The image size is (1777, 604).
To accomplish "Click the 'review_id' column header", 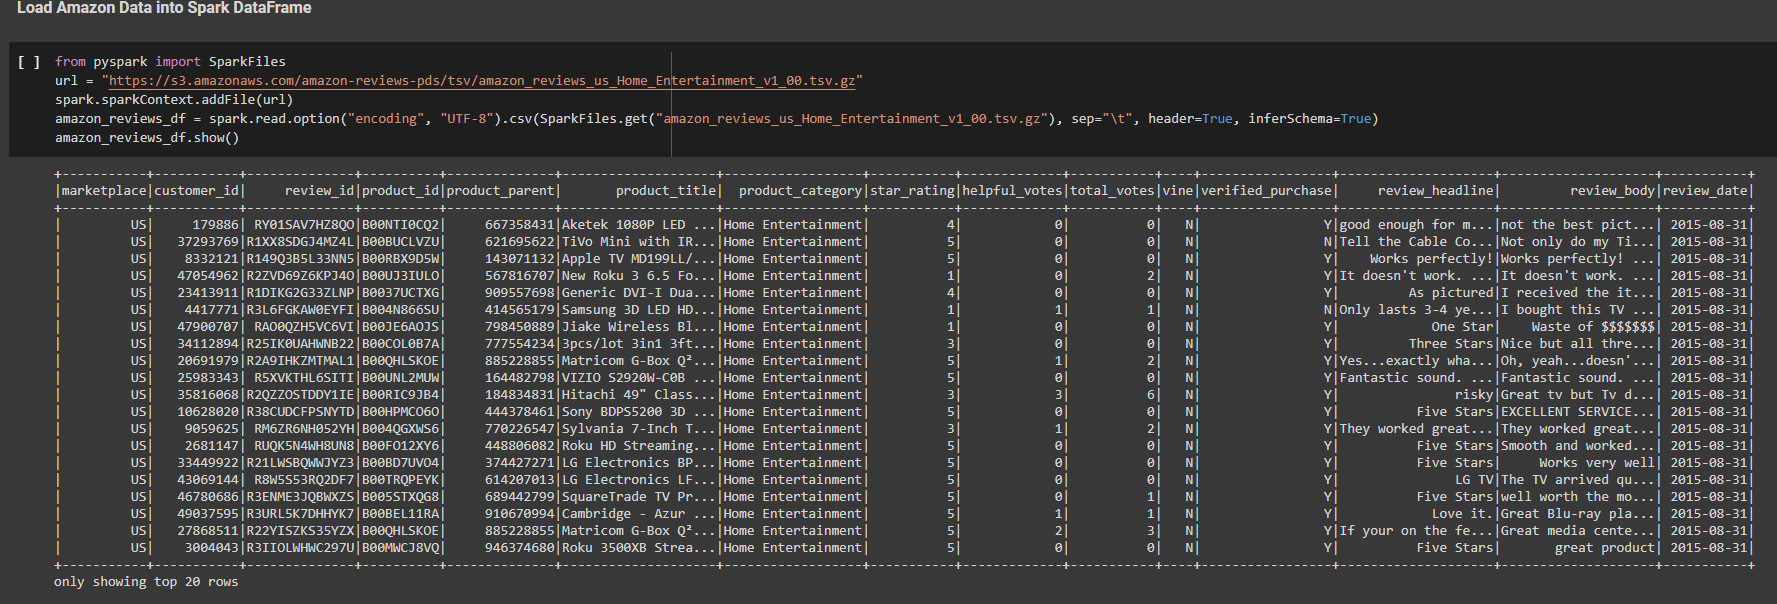I will tap(319, 191).
